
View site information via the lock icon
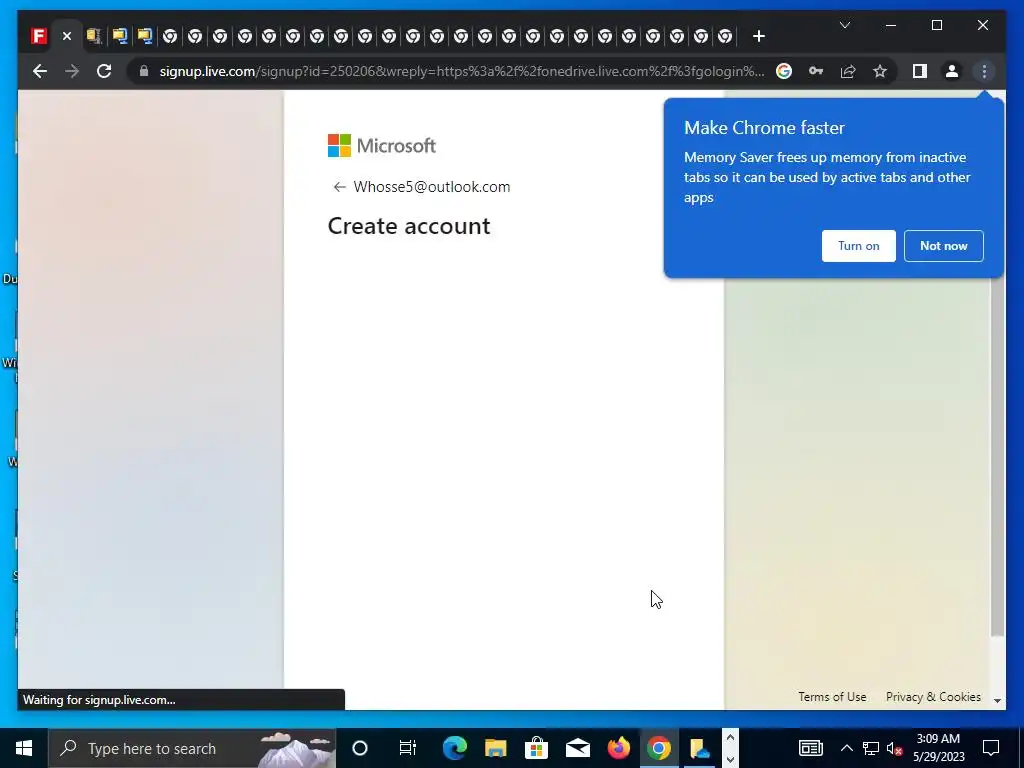144,71
